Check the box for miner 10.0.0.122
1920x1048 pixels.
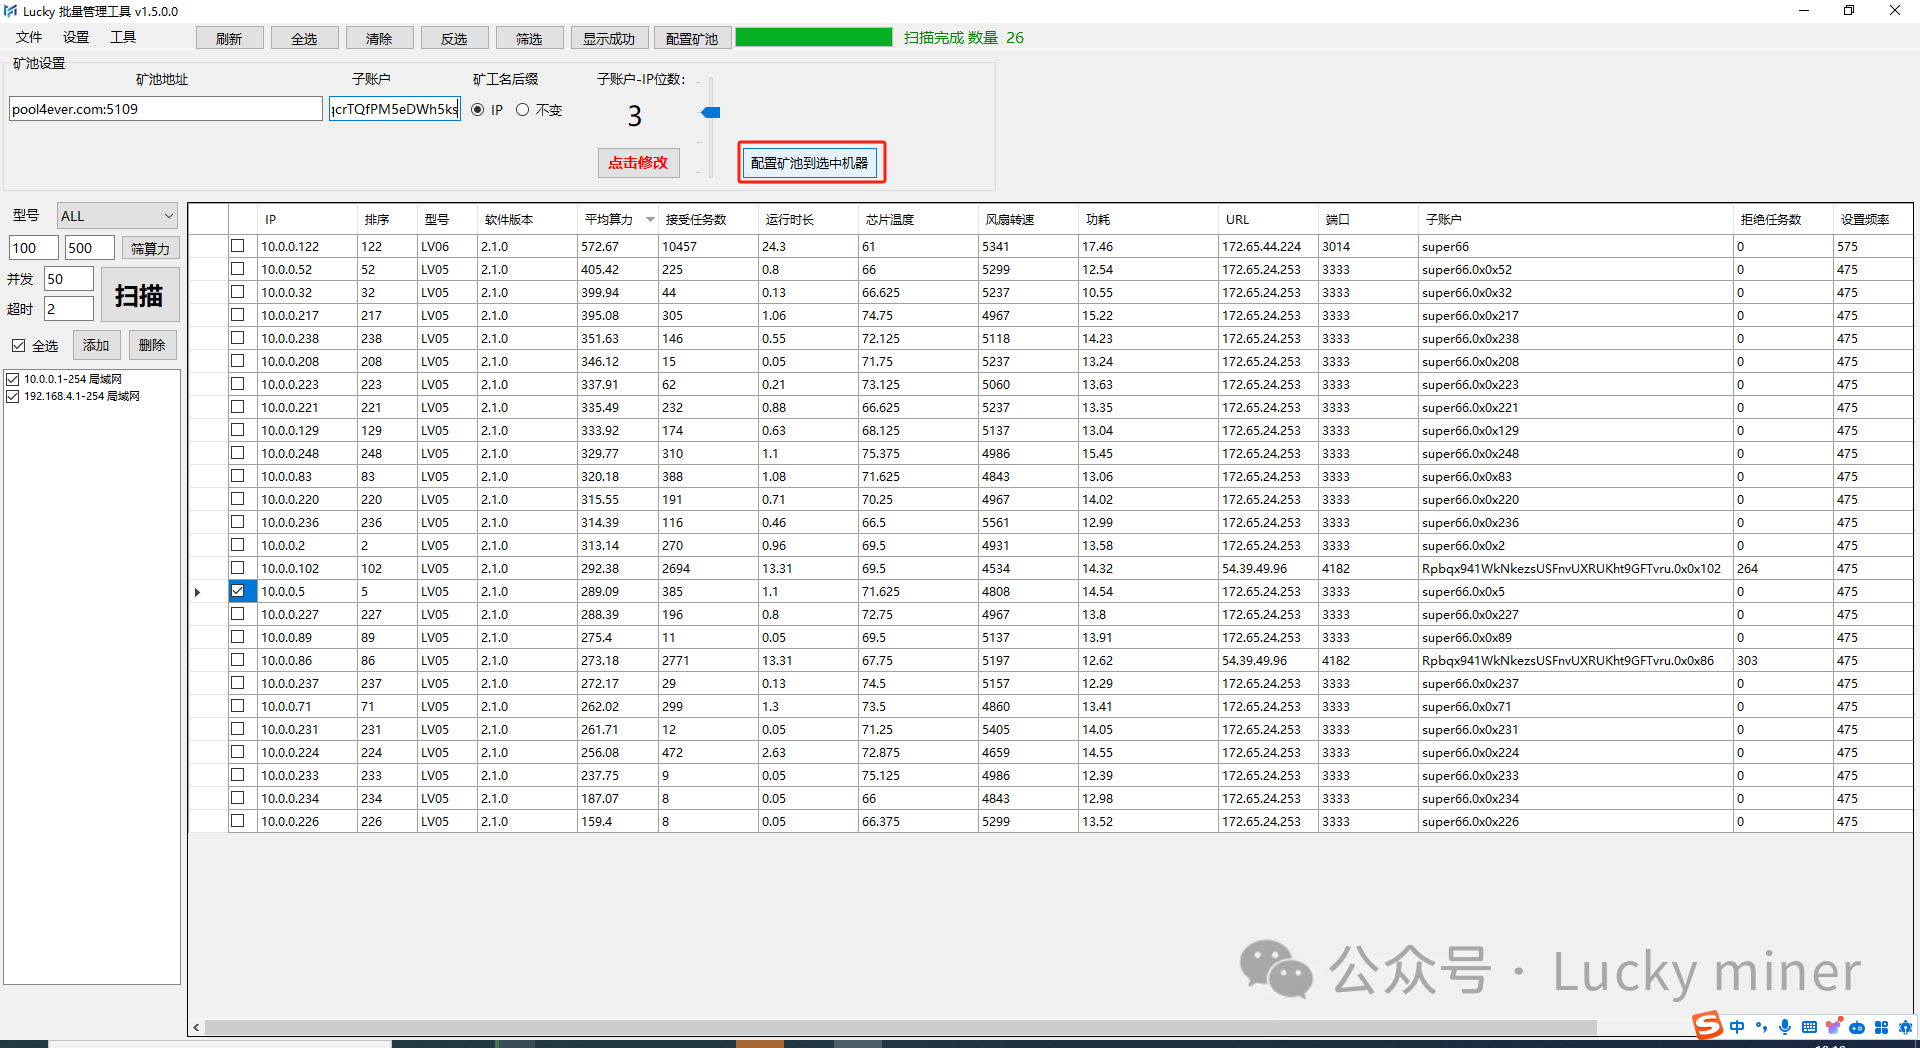[x=238, y=246]
